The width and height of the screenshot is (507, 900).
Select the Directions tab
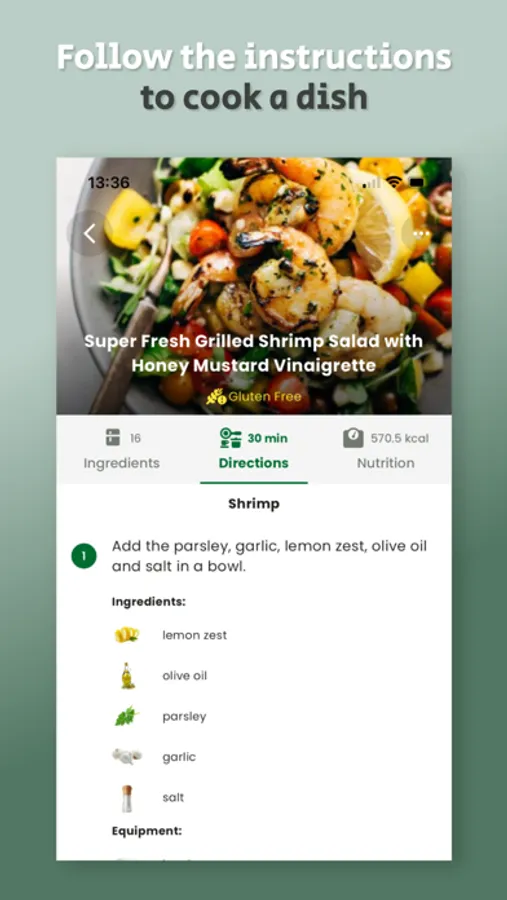click(x=254, y=449)
